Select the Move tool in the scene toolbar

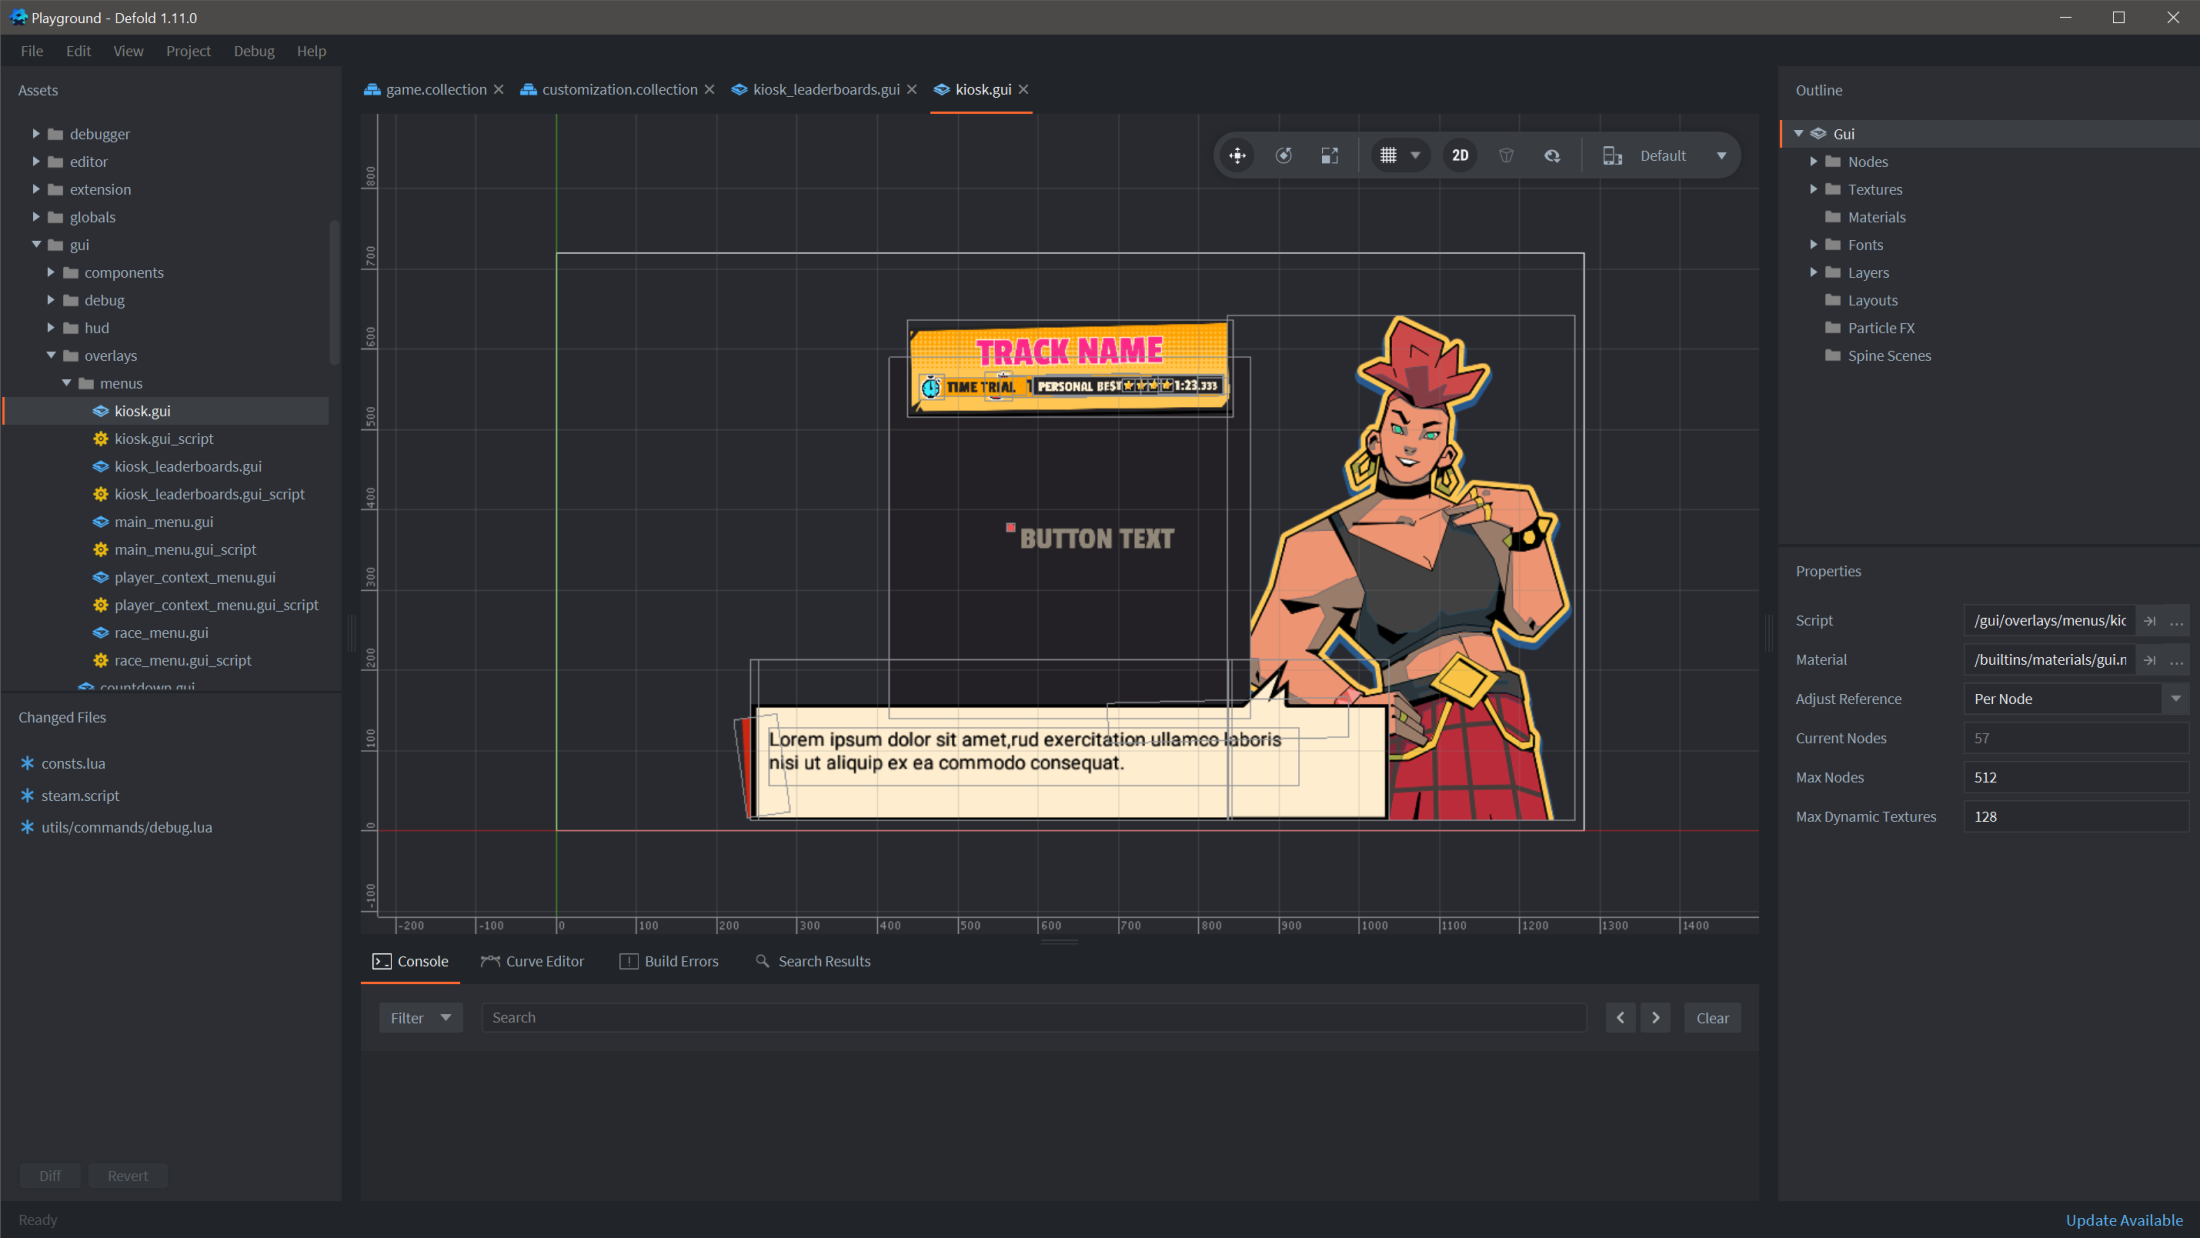click(1237, 155)
